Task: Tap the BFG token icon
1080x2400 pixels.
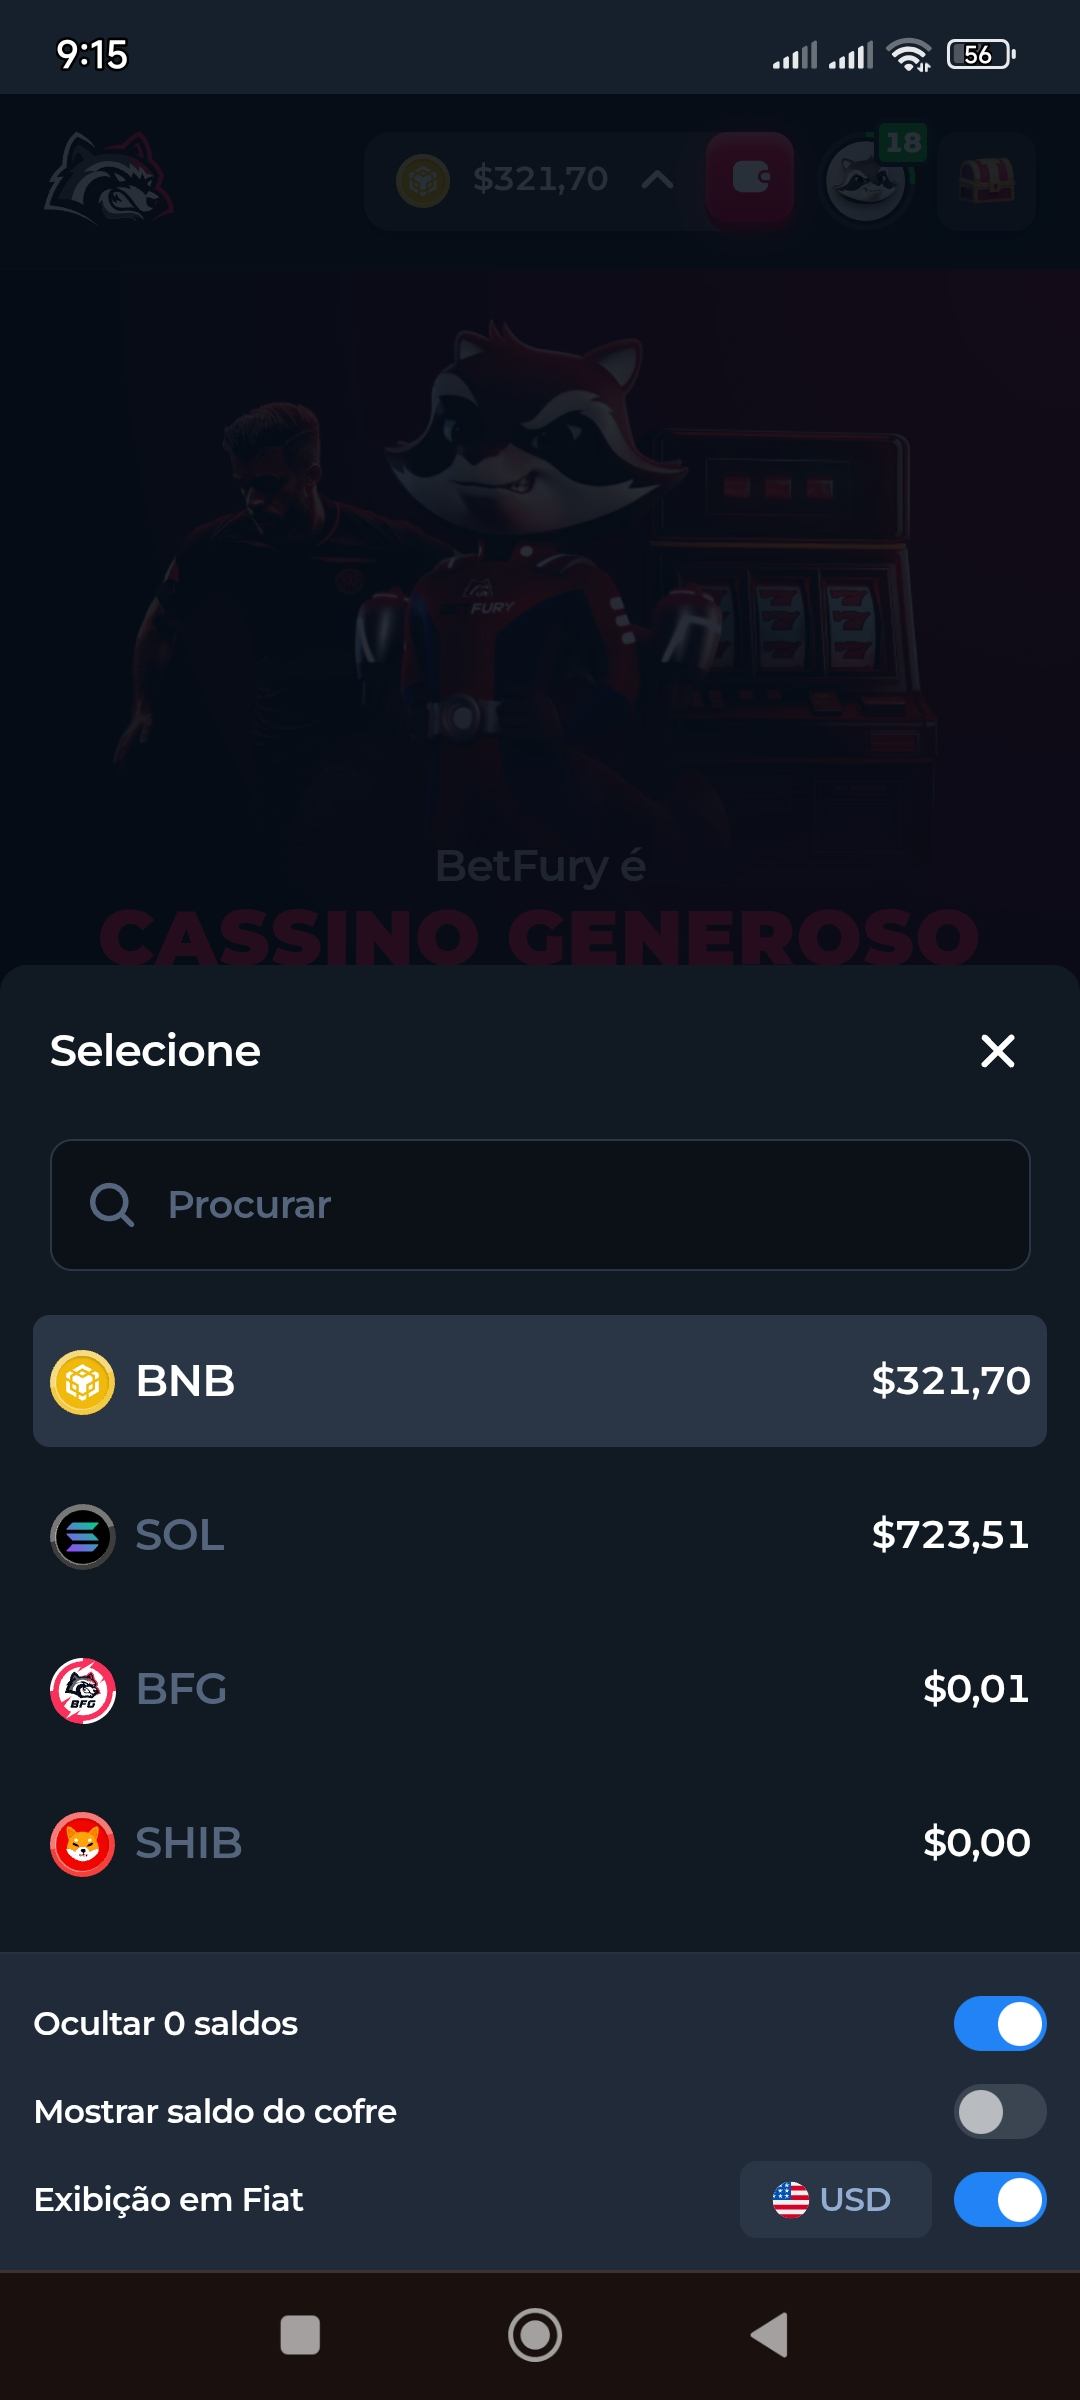Action: tap(82, 1690)
